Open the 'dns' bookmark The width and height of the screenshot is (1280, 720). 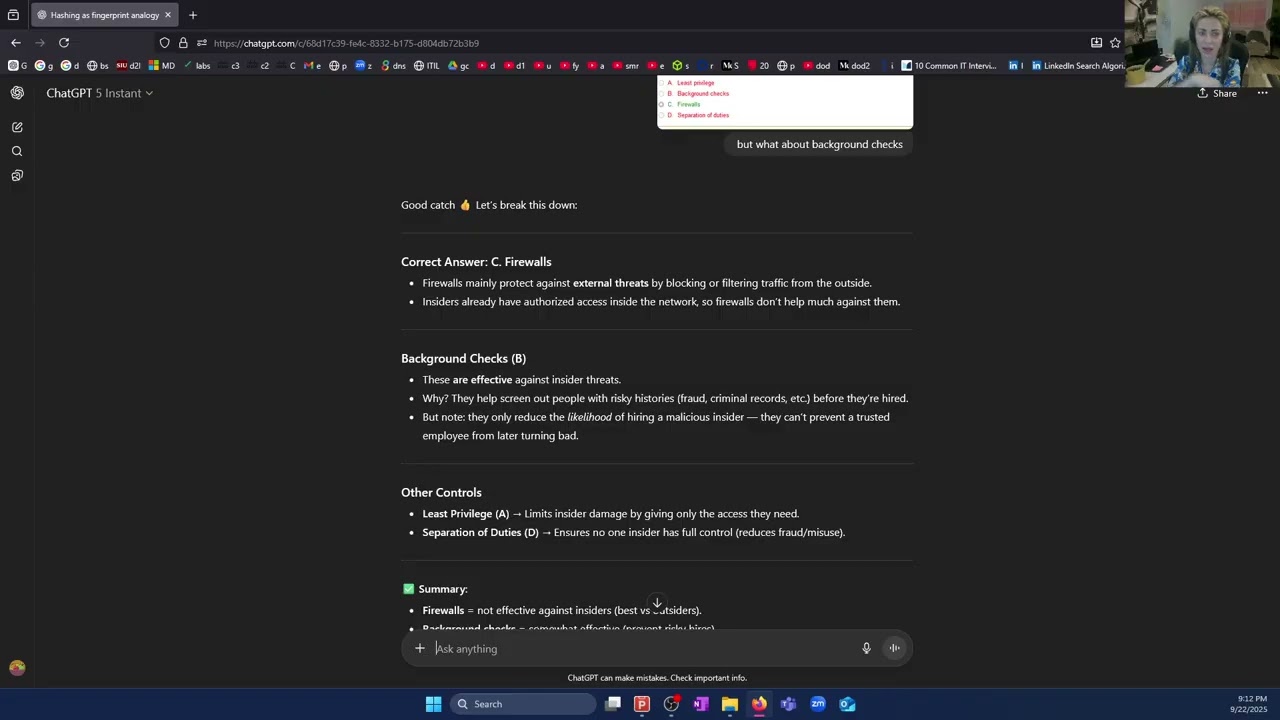393,66
